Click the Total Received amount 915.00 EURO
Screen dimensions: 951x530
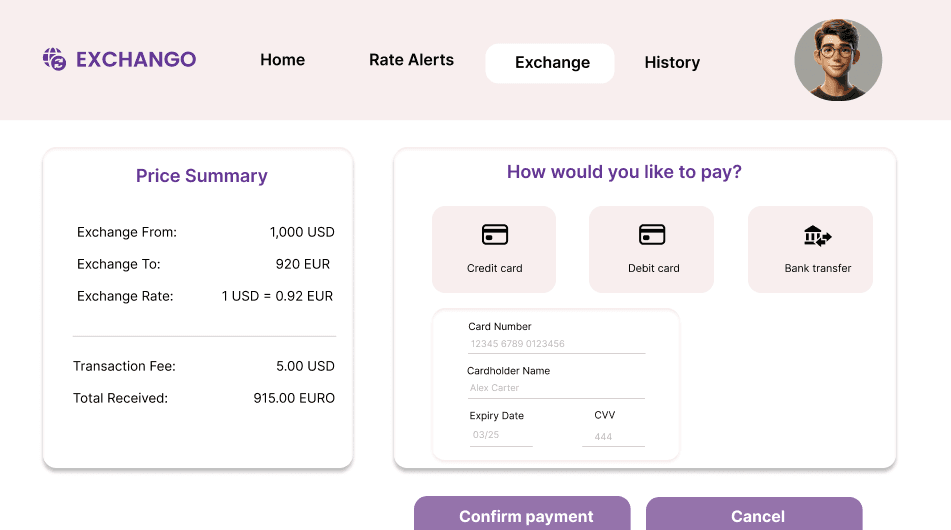[x=294, y=398]
